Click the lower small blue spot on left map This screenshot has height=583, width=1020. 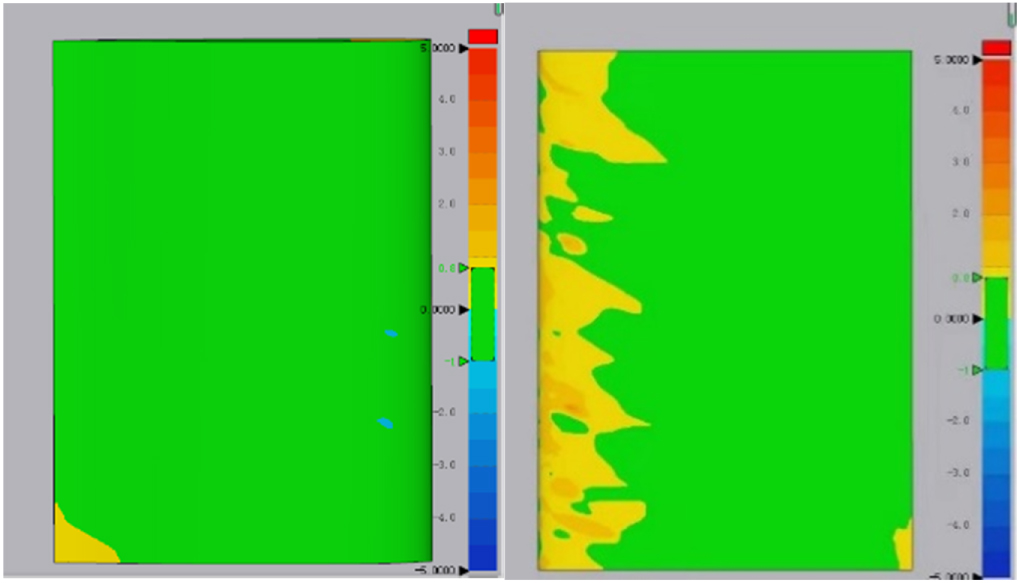(385, 424)
